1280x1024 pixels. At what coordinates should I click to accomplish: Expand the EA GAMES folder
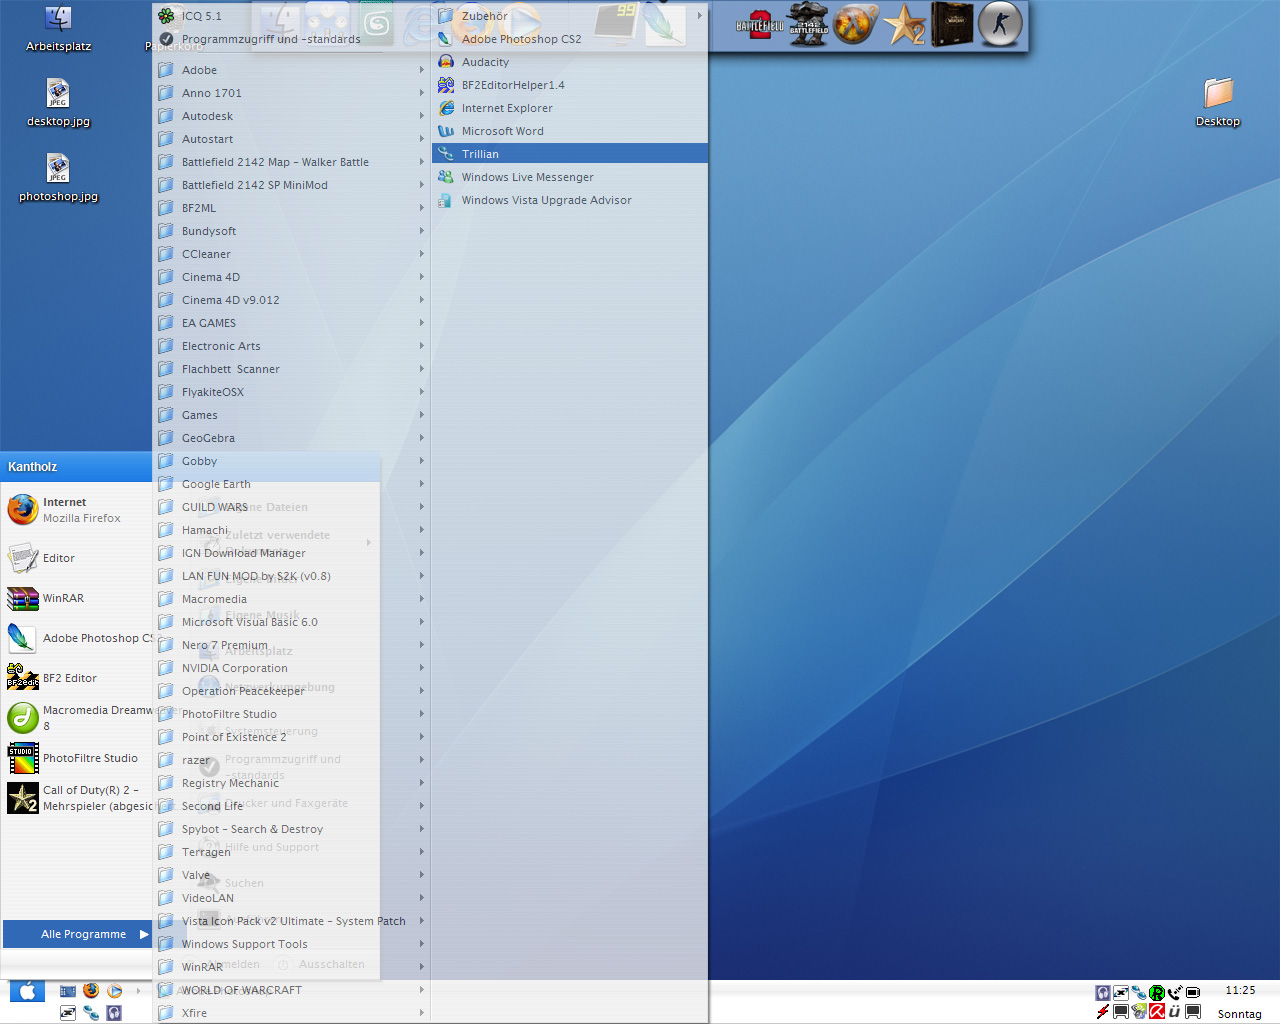291,323
